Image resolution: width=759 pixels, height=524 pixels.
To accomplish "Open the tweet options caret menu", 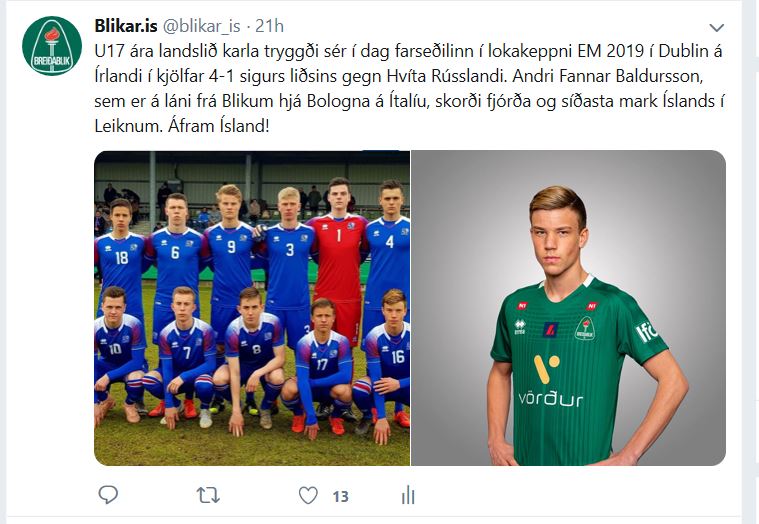I will coord(716,28).
